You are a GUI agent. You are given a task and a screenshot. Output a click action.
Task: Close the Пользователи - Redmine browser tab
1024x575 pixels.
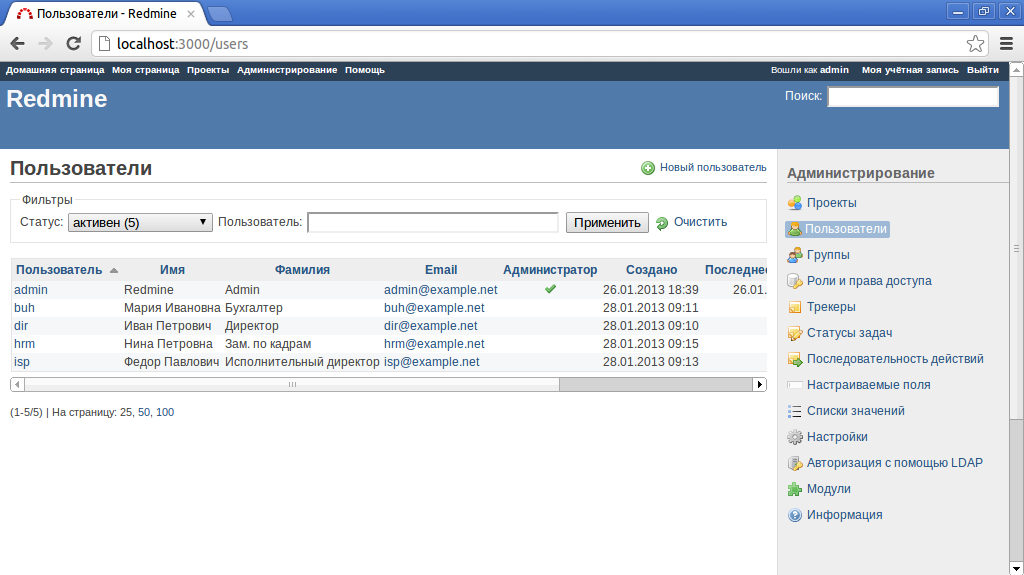tap(191, 14)
